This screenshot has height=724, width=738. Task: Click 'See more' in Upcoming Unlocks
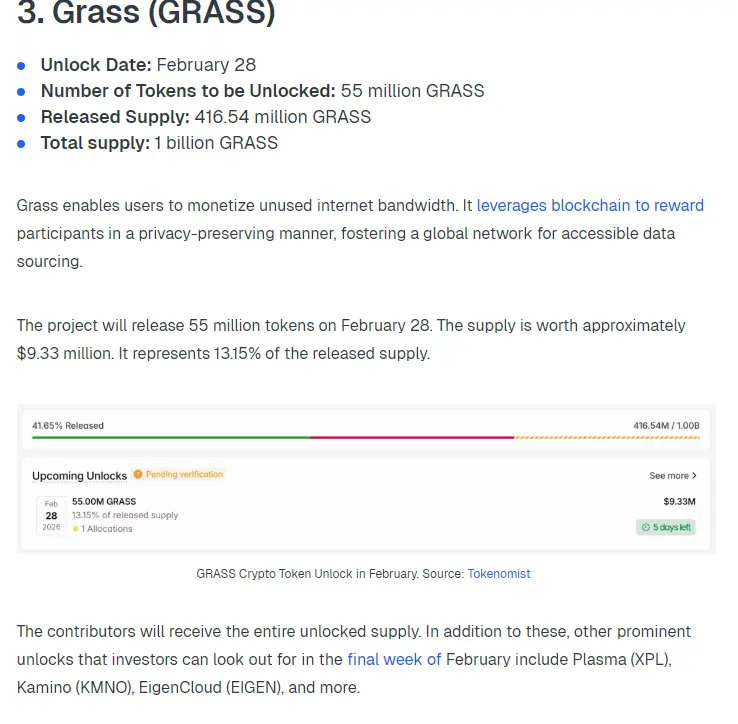coord(668,476)
